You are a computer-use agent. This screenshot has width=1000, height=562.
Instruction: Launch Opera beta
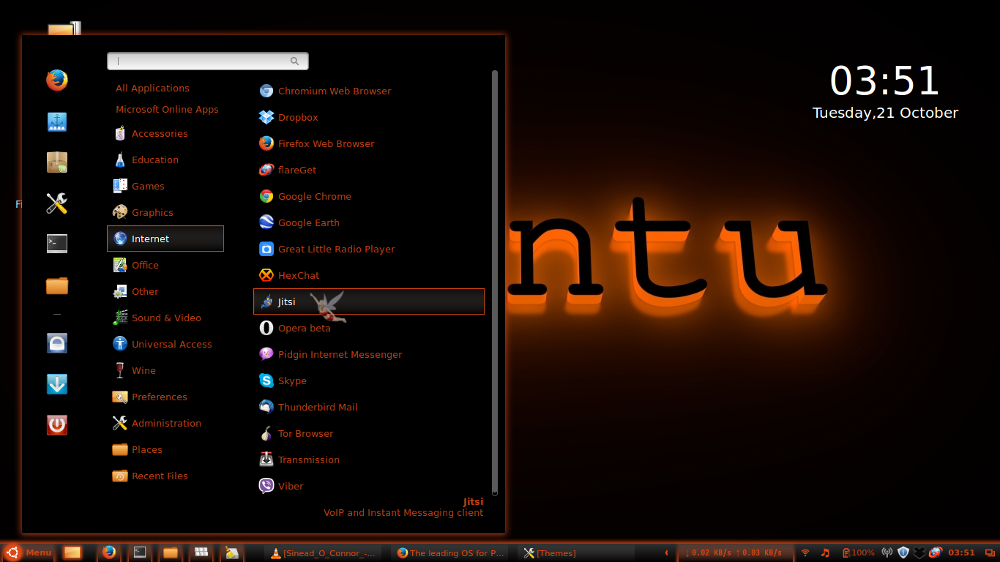(x=369, y=328)
